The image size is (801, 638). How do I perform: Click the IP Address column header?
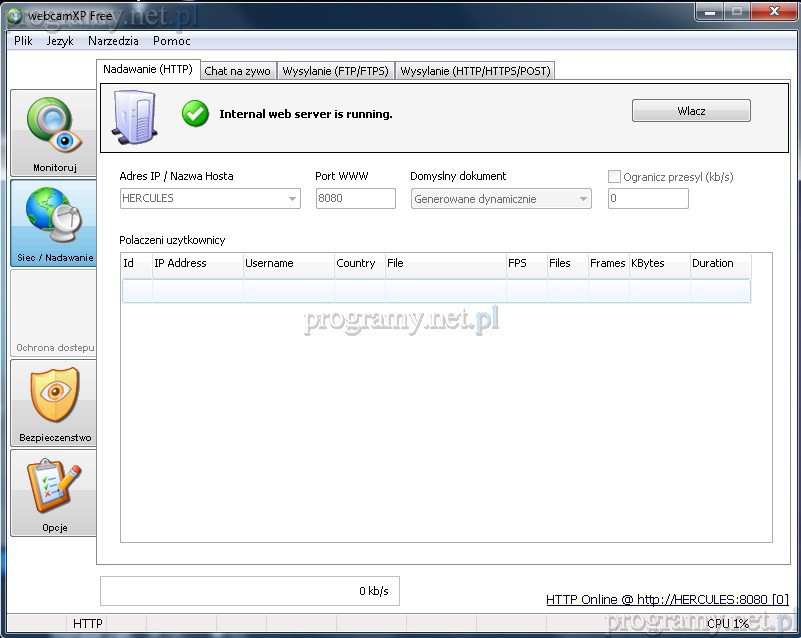(x=197, y=264)
